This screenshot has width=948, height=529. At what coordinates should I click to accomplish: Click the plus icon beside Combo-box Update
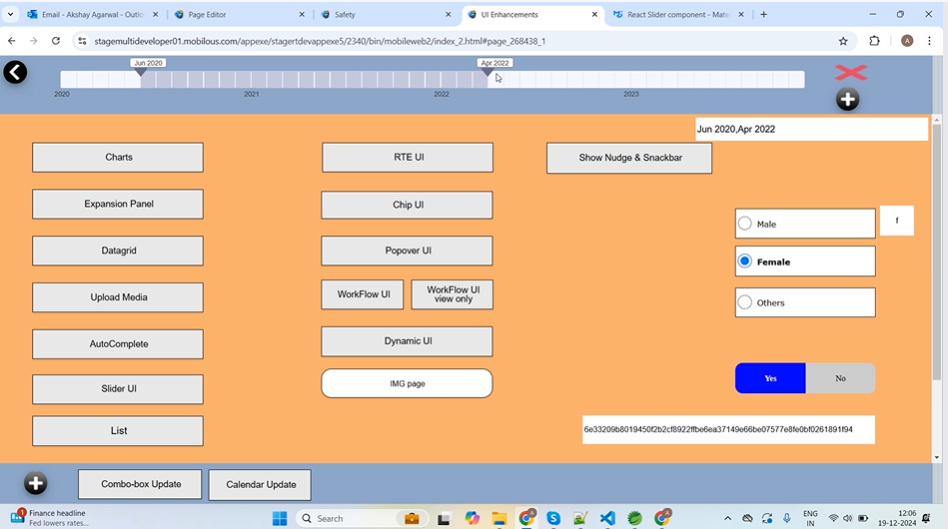tap(36, 484)
